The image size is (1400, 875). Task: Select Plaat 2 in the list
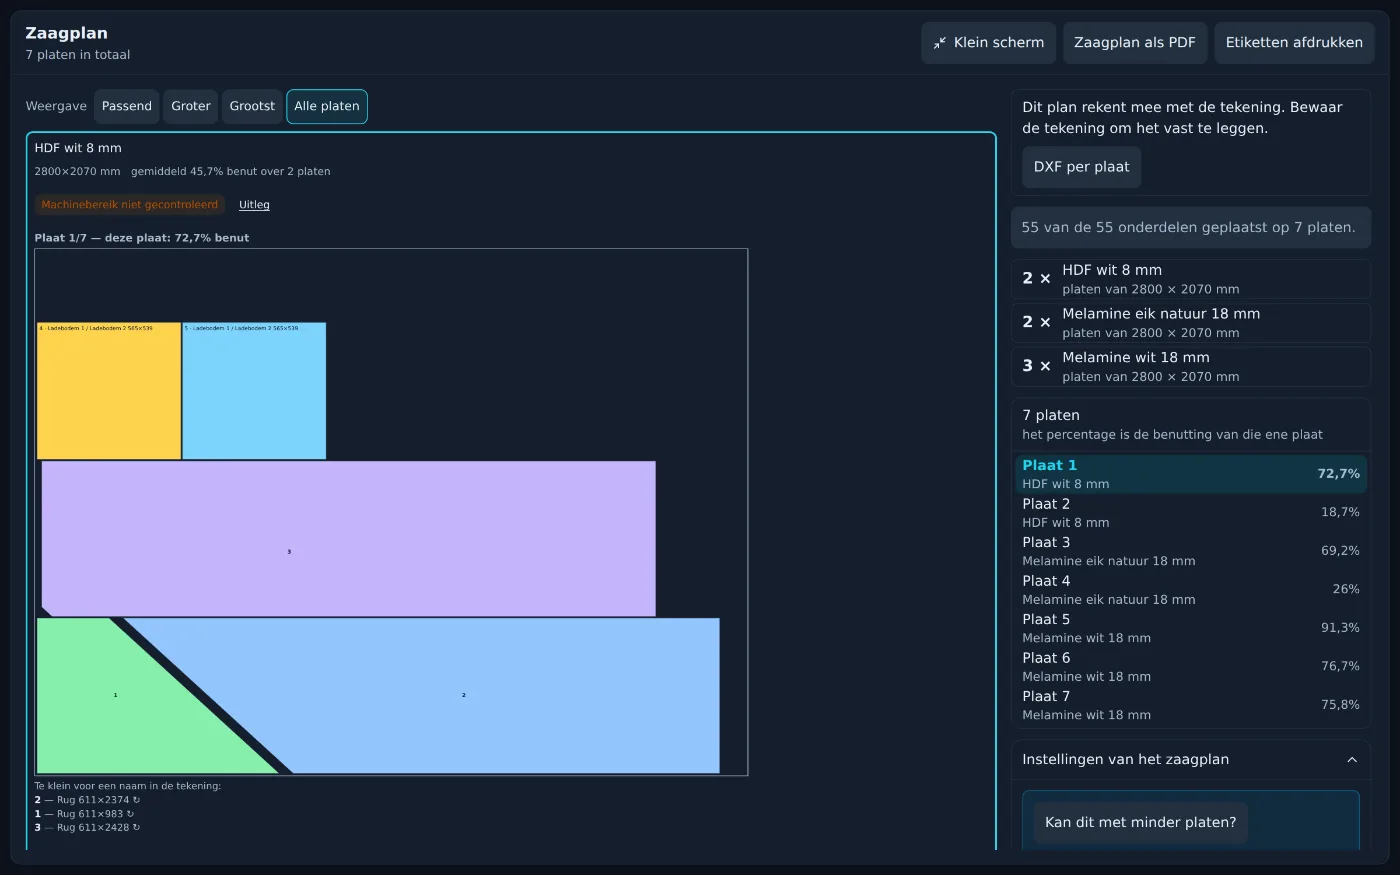pyautogui.click(x=1191, y=513)
